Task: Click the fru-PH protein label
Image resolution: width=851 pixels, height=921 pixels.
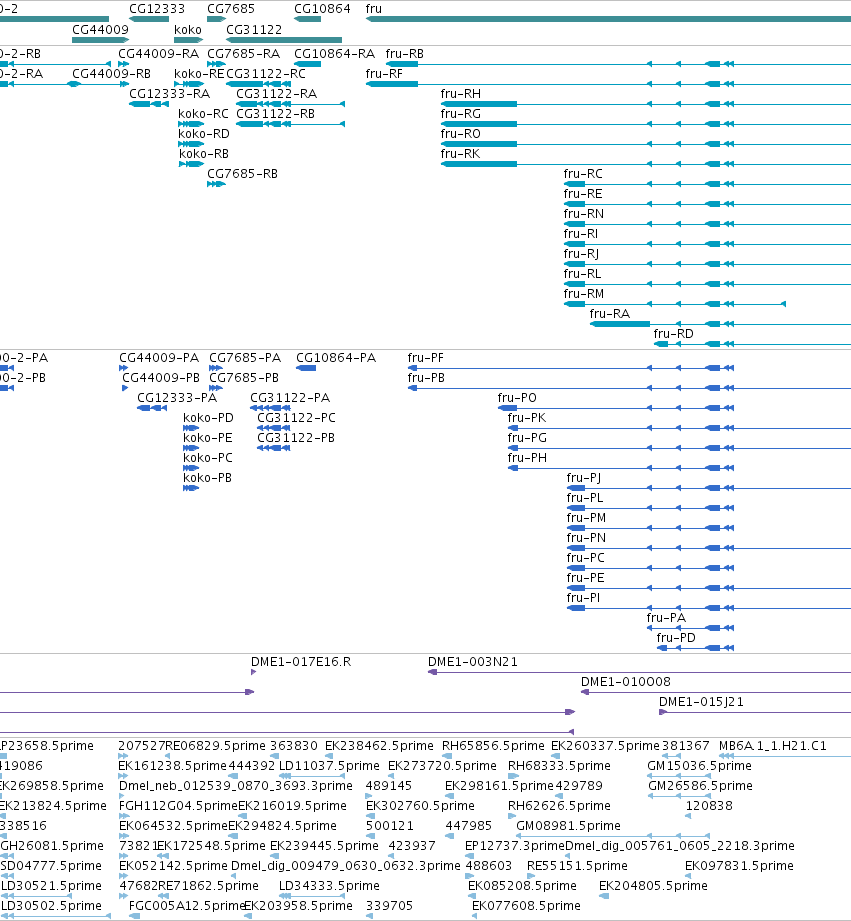Action: pyautogui.click(x=527, y=458)
